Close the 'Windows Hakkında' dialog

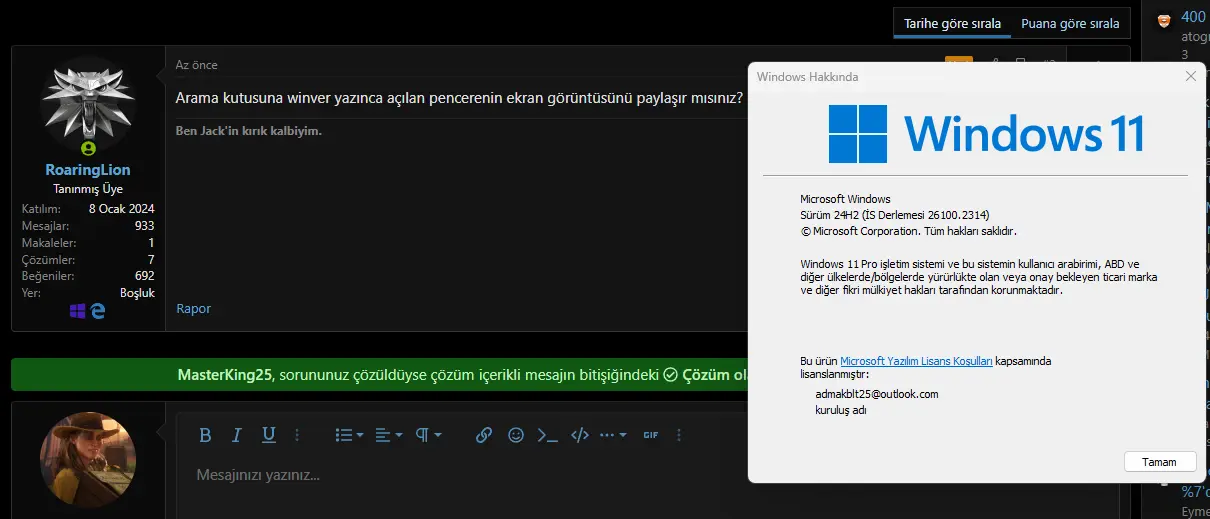[x=1190, y=76]
